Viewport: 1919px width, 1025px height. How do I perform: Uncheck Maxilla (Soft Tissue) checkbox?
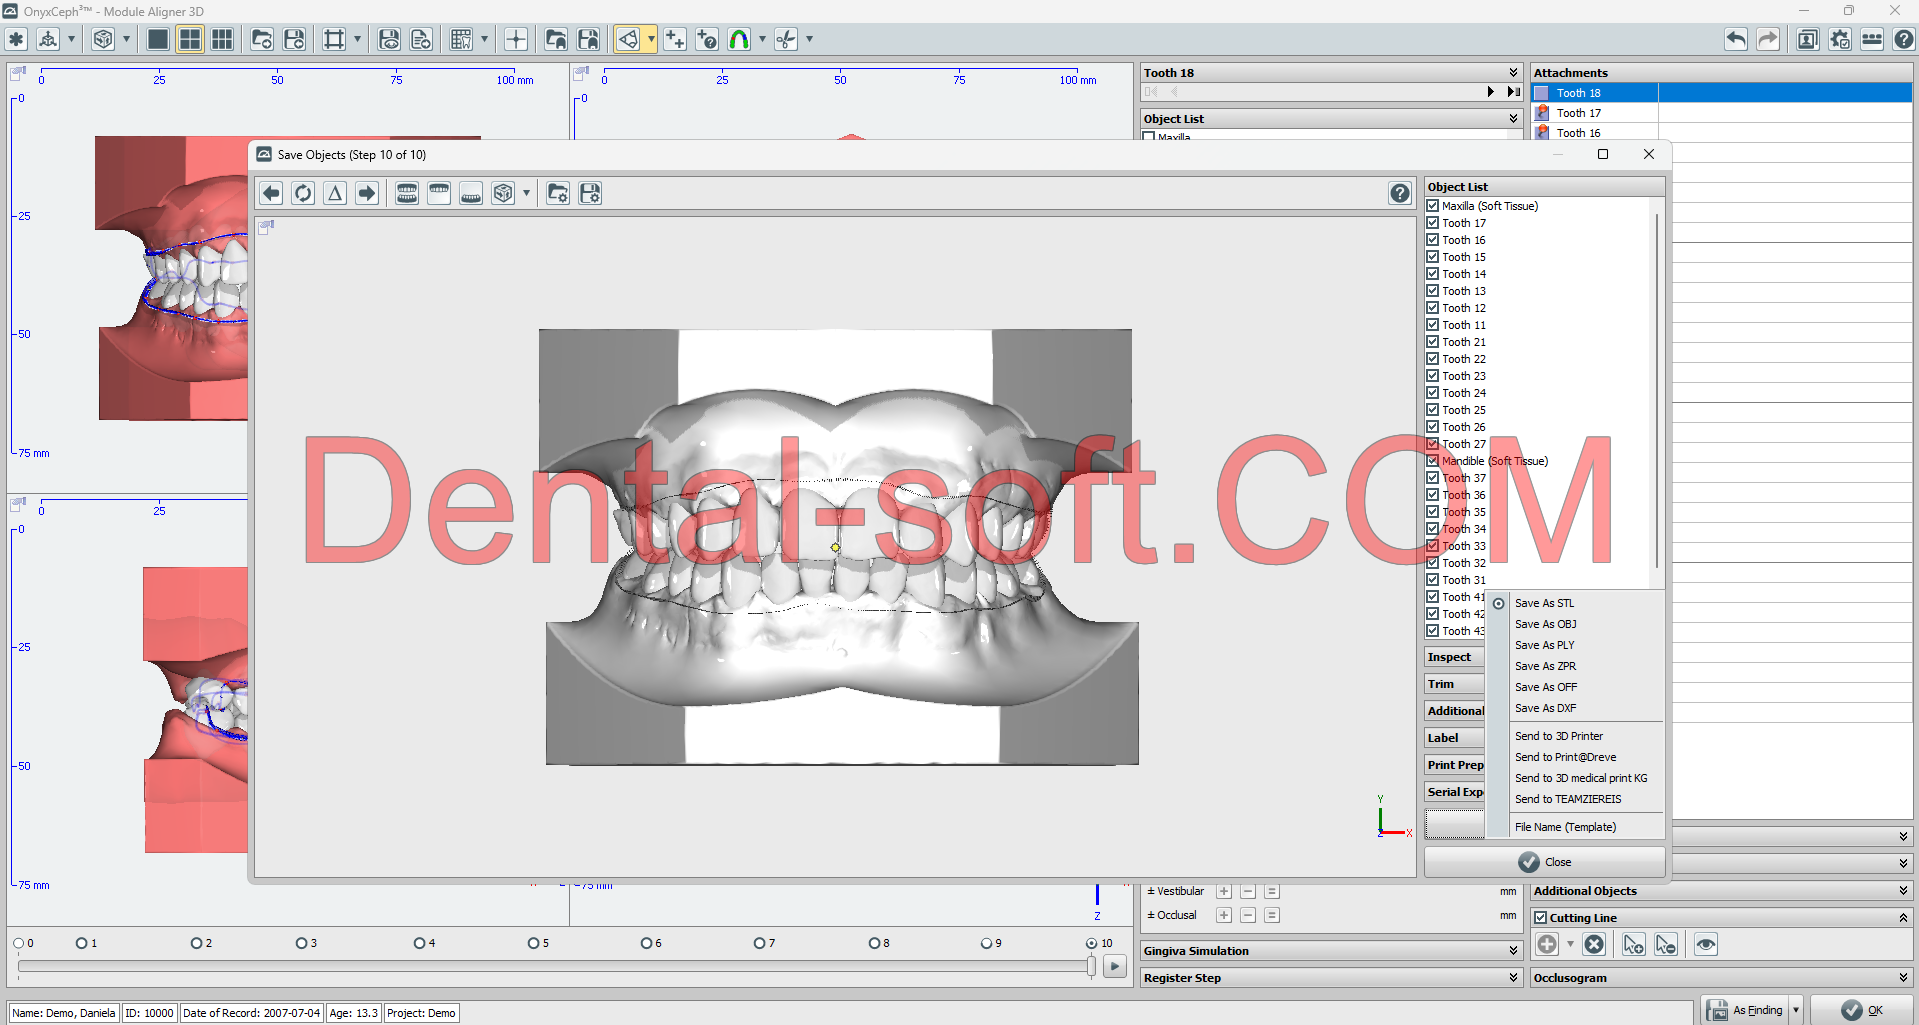tap(1433, 206)
